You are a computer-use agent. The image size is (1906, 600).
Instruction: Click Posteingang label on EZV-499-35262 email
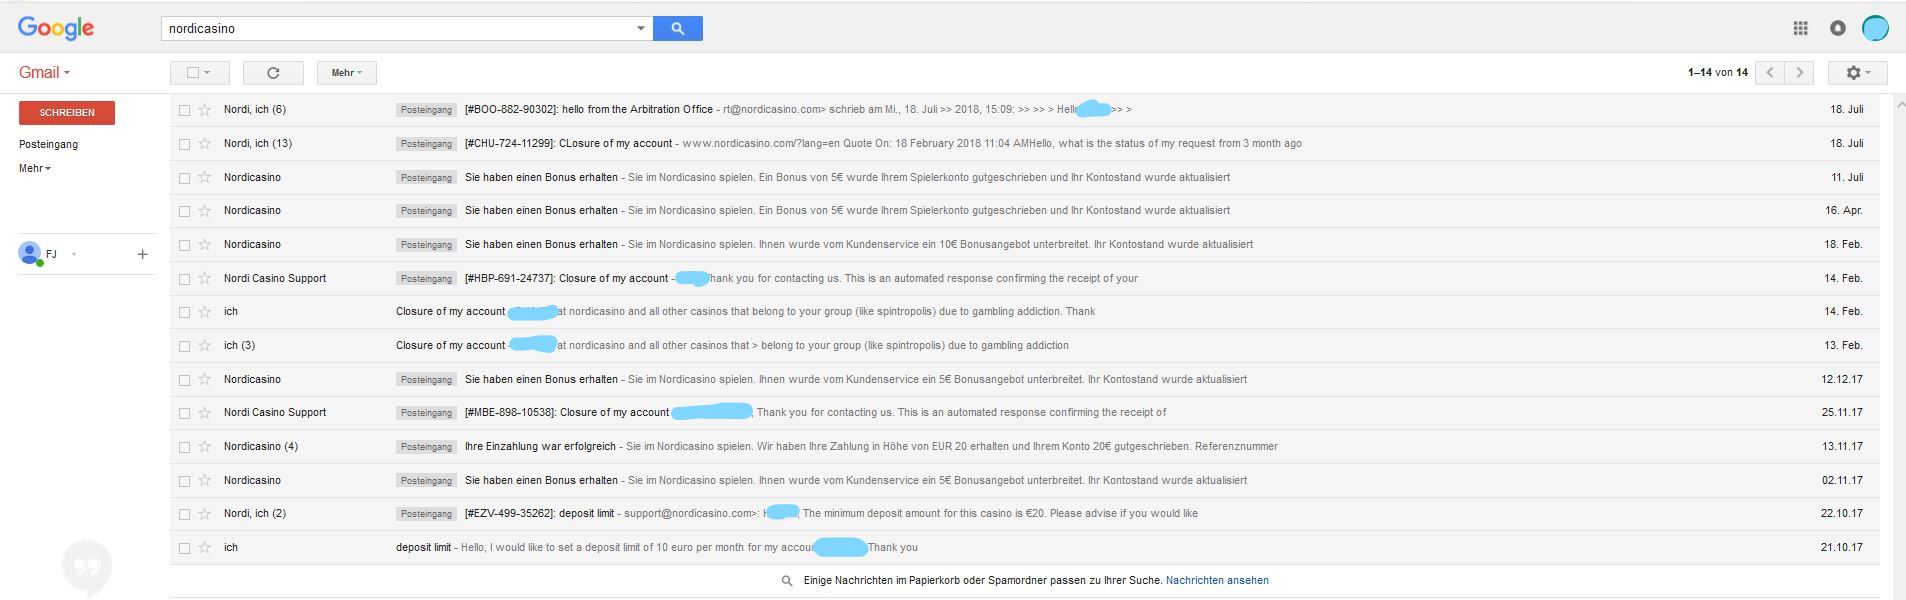coord(427,514)
